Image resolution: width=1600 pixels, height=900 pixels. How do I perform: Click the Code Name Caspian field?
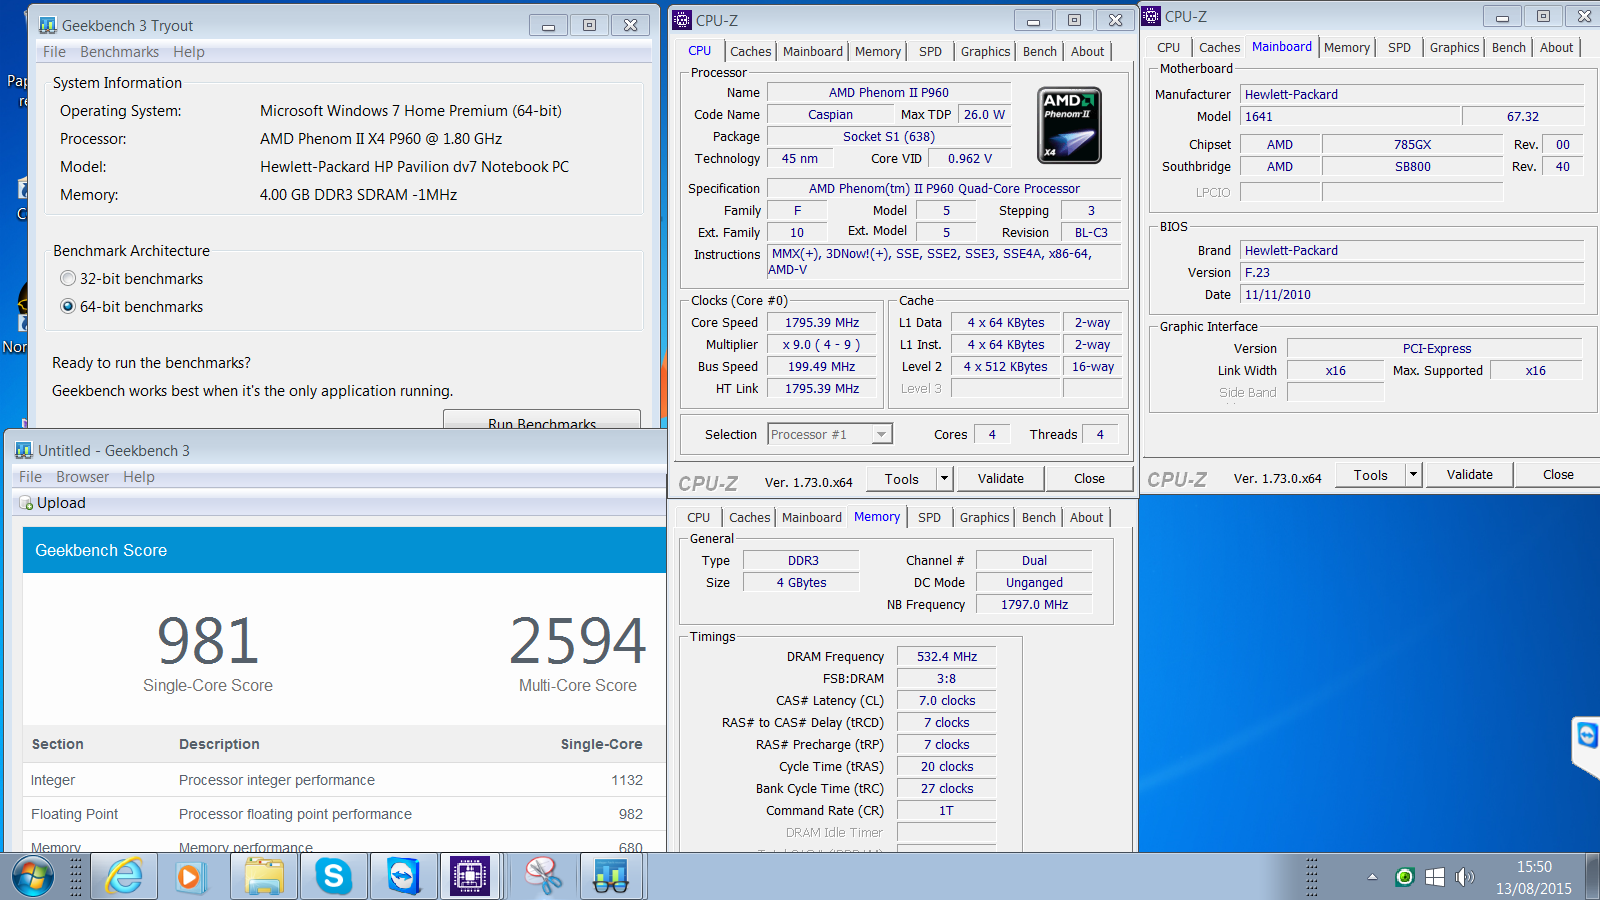[x=830, y=114]
